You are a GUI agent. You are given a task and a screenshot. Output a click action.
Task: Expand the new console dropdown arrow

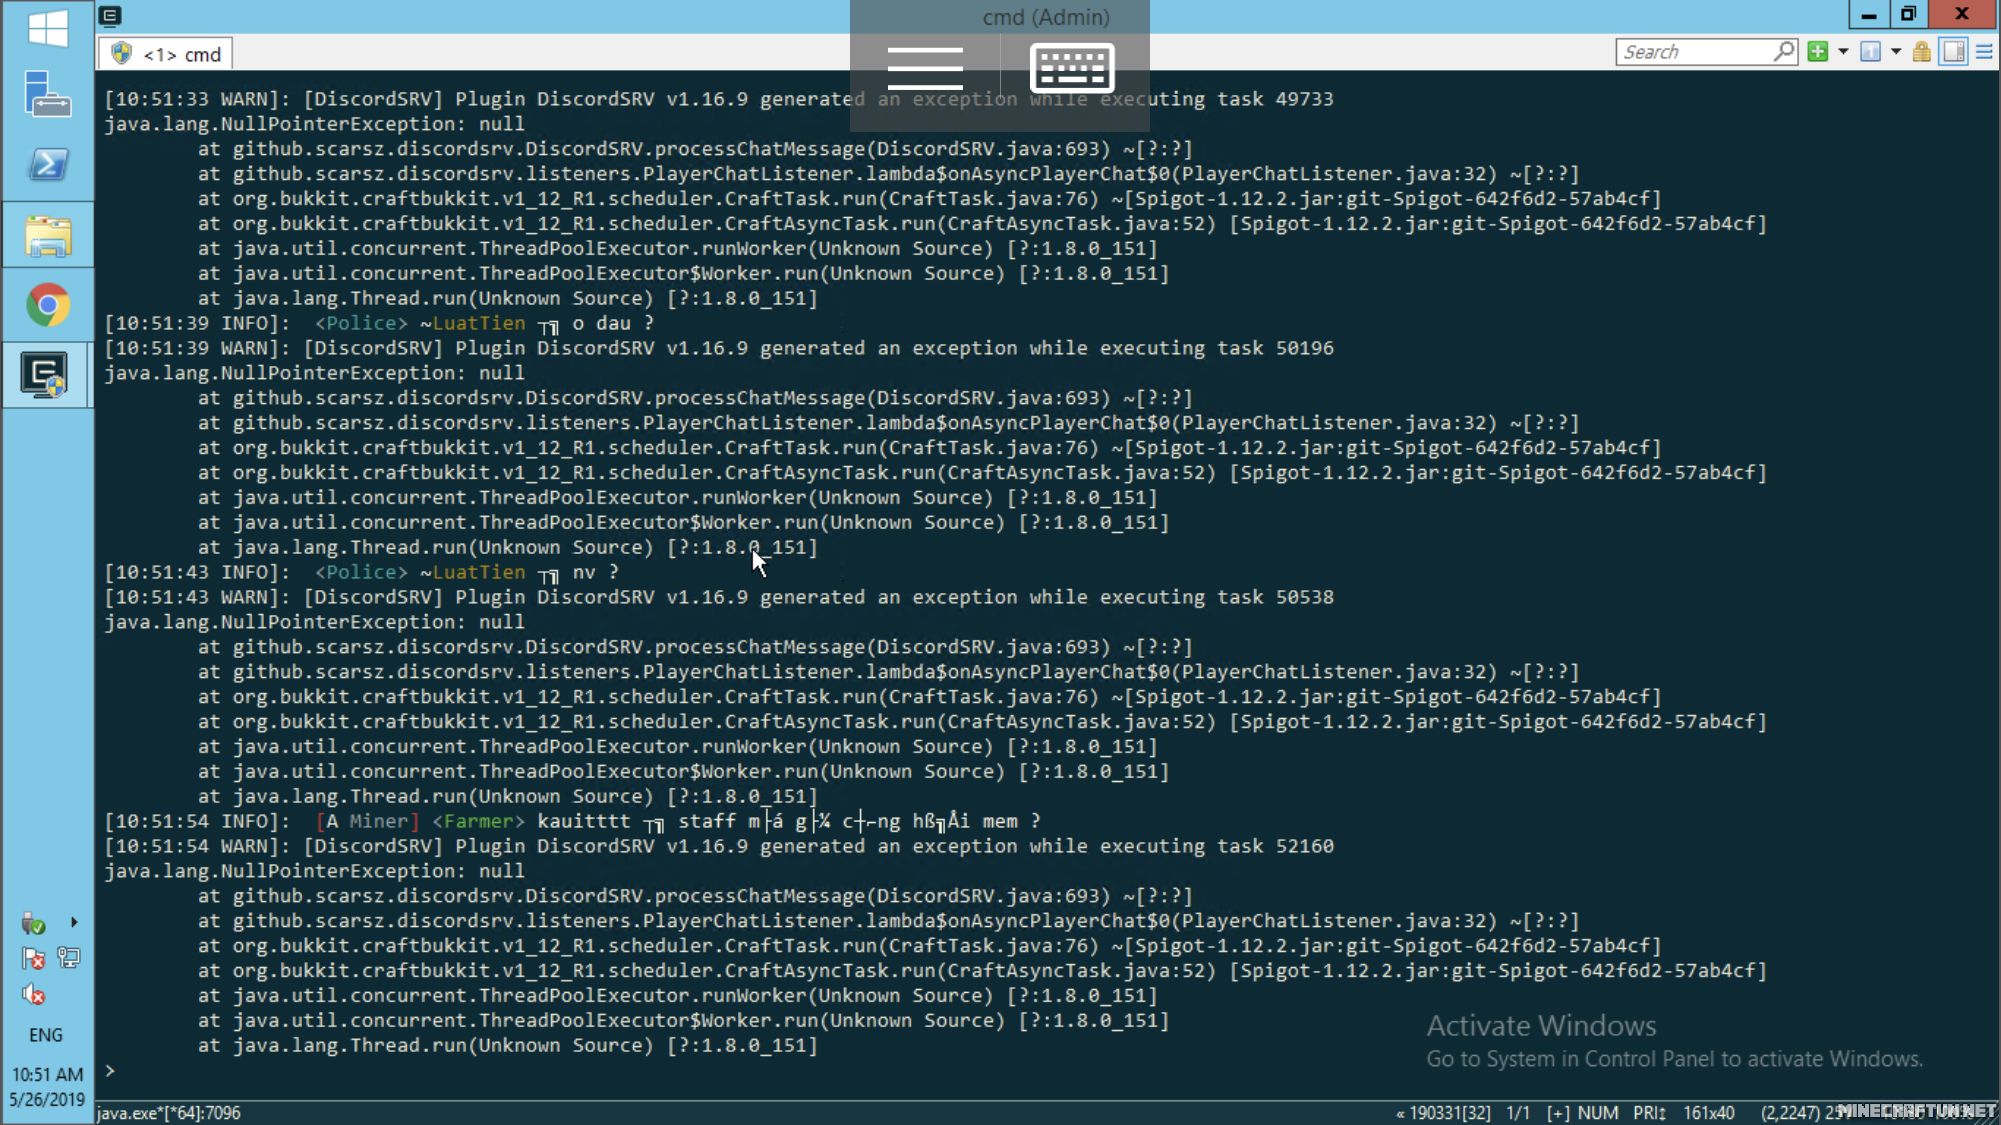[x=1843, y=52]
